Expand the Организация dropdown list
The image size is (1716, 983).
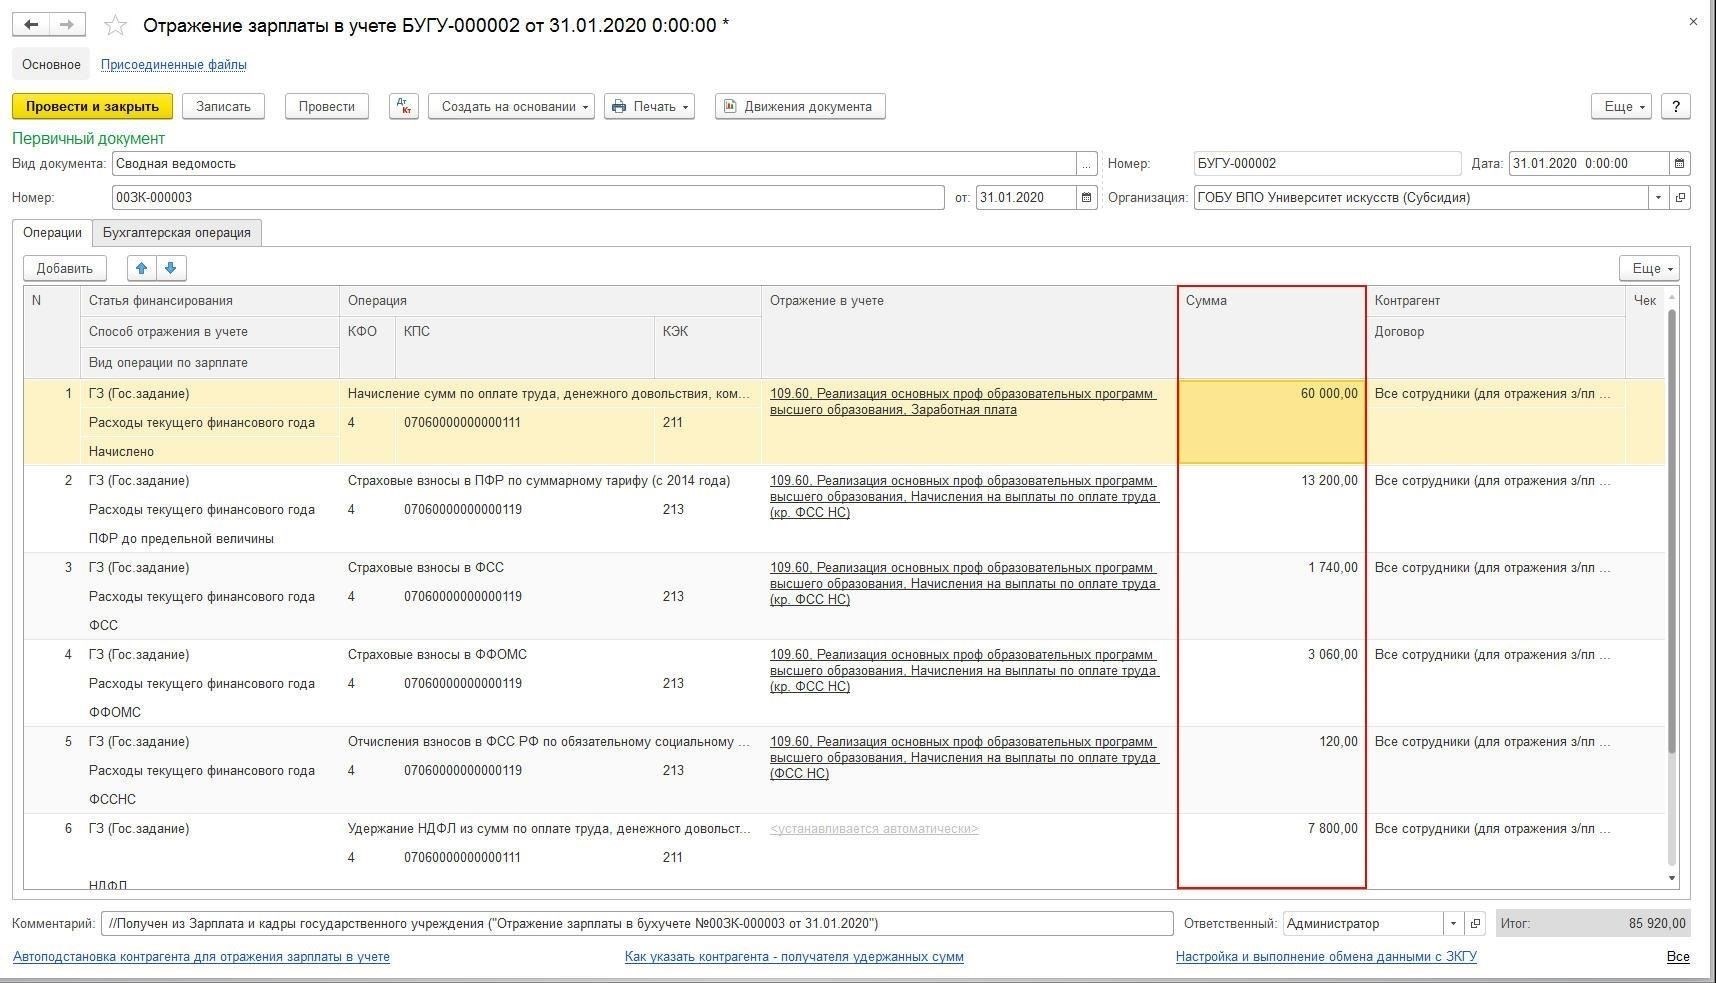pos(1658,198)
